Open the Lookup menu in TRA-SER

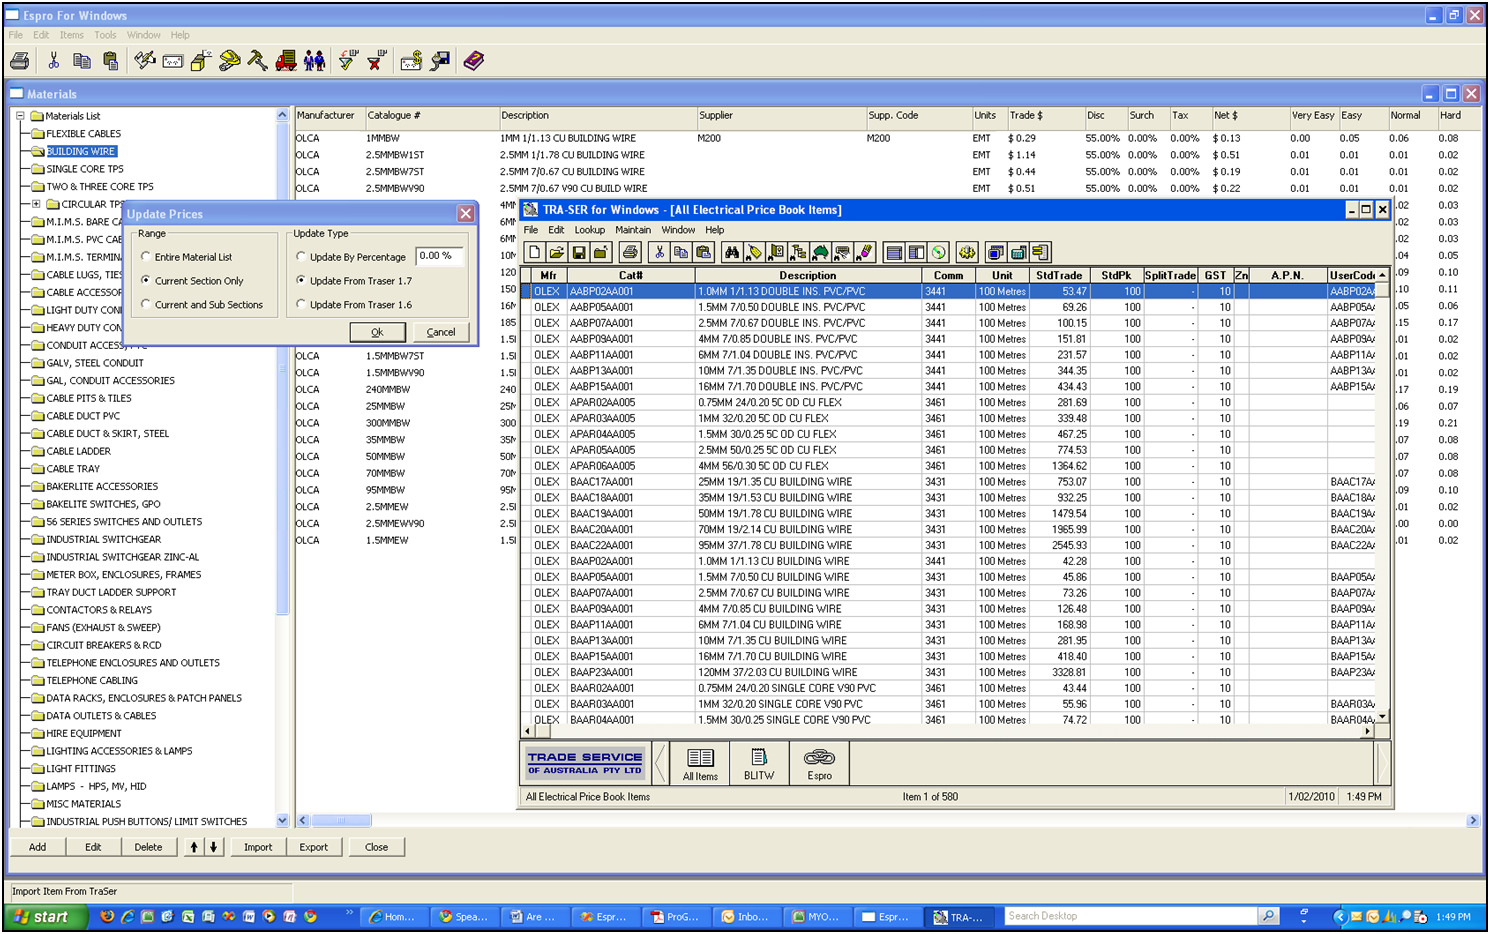(589, 230)
